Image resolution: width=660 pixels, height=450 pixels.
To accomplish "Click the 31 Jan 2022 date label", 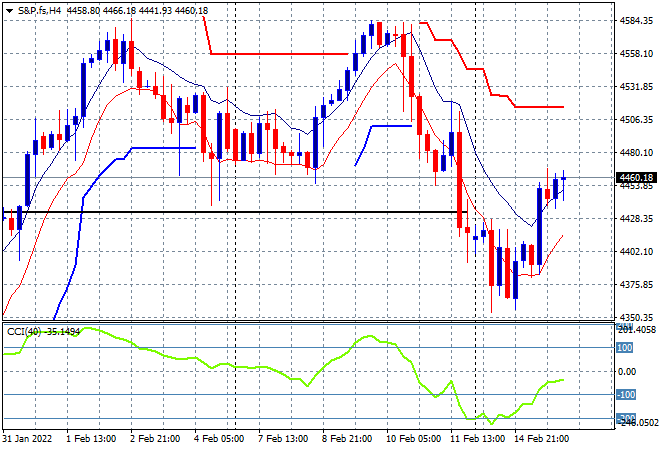I will pos(27,439).
